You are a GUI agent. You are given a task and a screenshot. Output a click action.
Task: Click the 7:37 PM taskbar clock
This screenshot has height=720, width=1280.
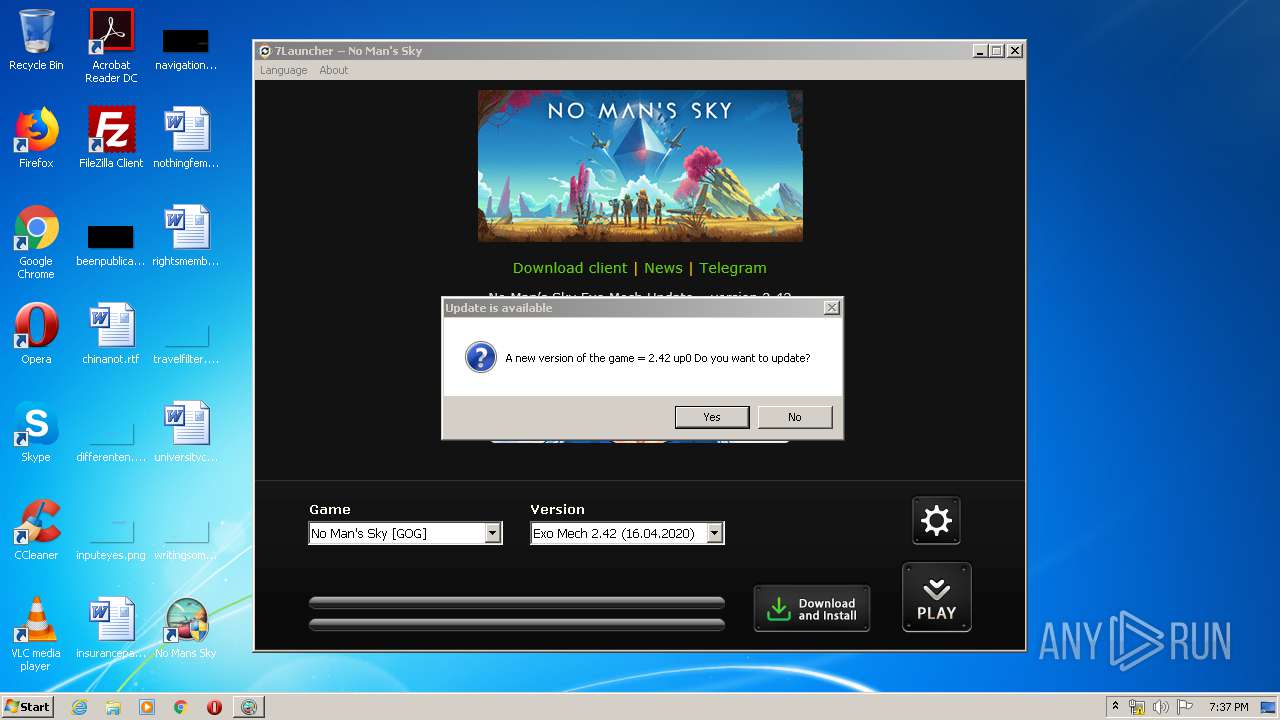pos(1228,707)
